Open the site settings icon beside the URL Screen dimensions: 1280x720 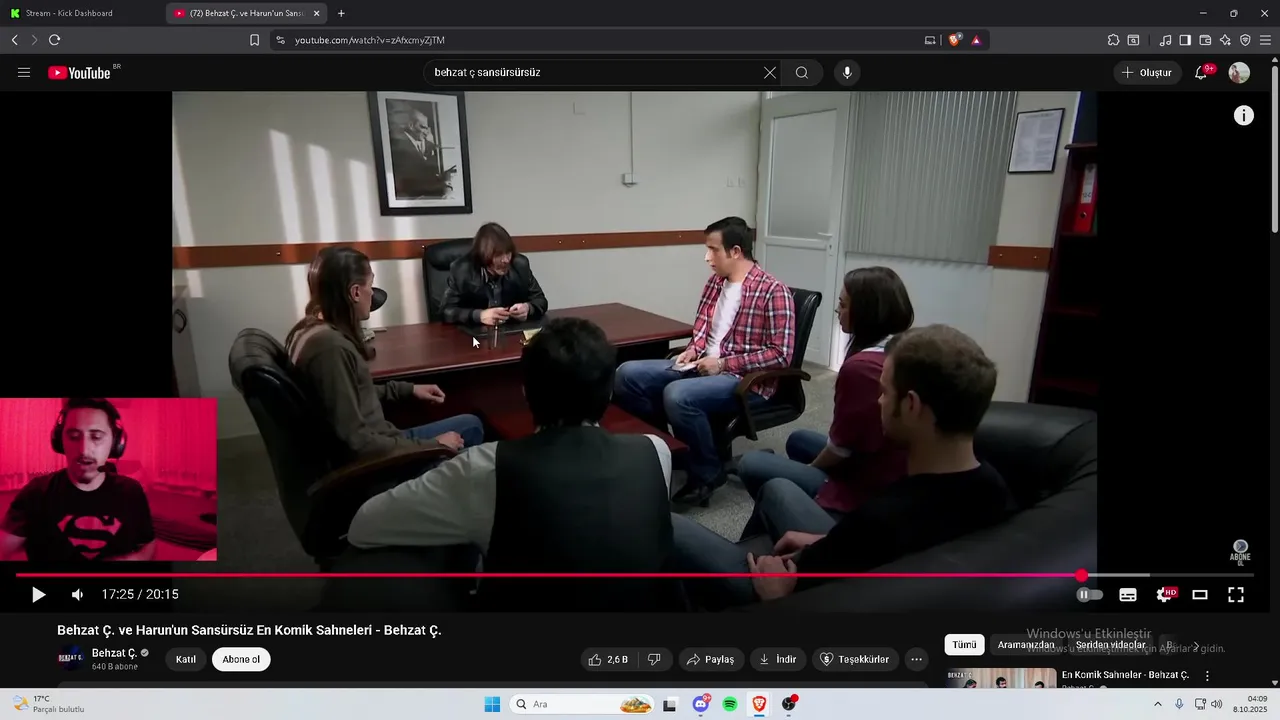(279, 40)
